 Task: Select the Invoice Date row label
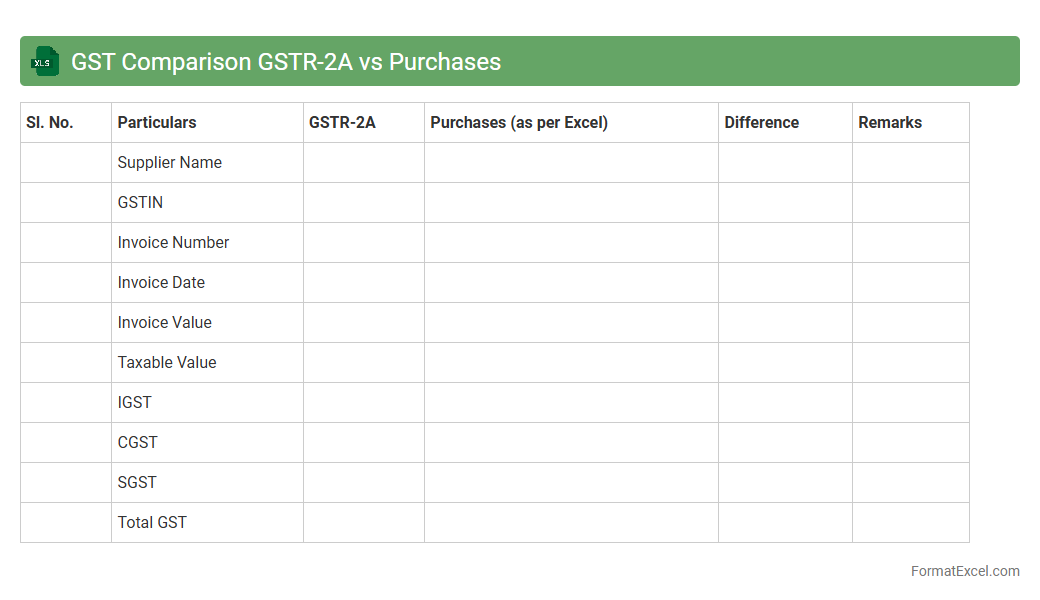[x=161, y=282]
